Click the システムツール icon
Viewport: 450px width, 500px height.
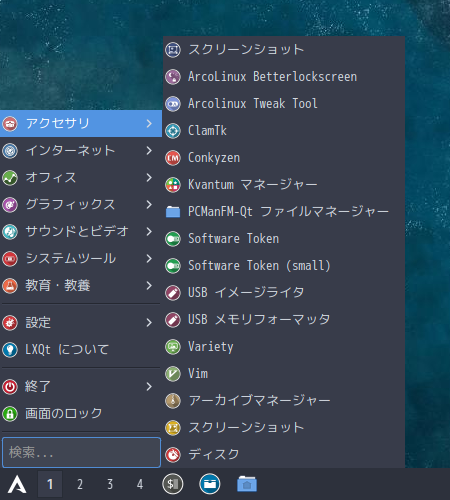(10, 259)
